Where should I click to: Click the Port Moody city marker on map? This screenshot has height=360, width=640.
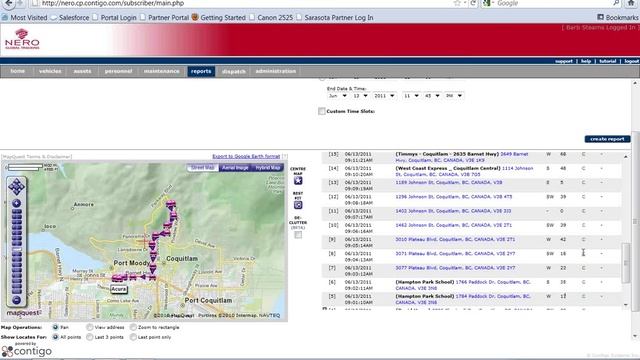(111, 268)
